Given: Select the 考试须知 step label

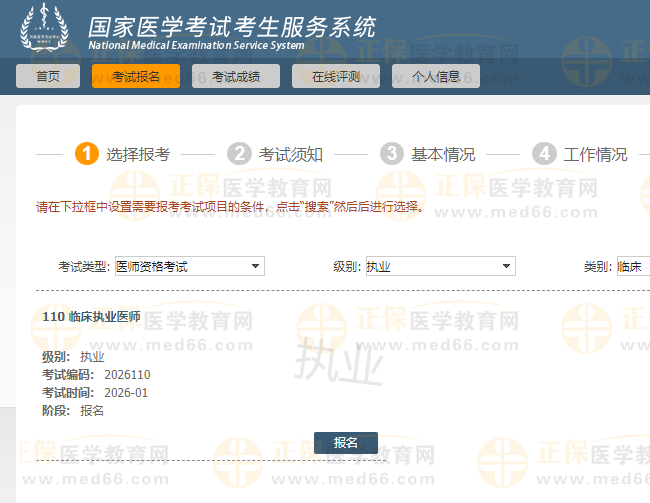Looking at the screenshot, I should coord(291,155).
